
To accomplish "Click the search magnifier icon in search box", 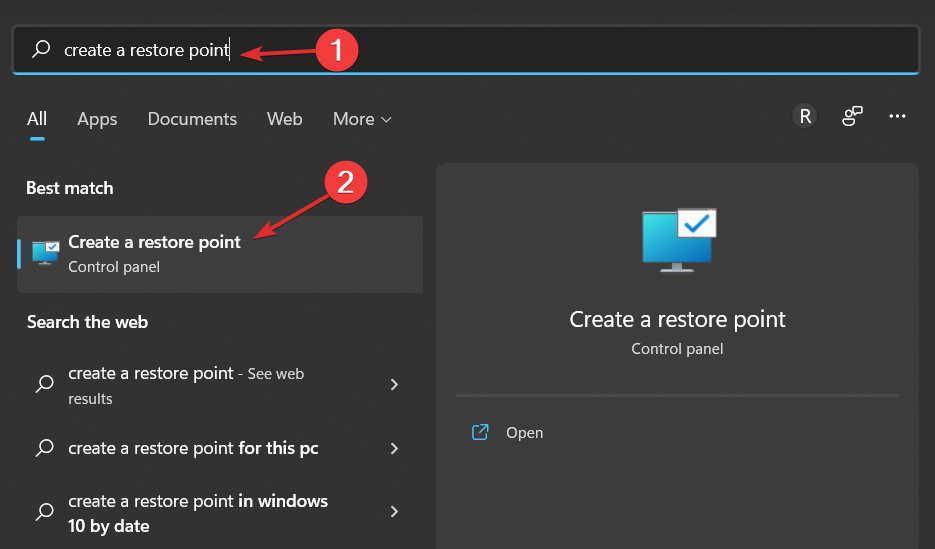I will pyautogui.click(x=41, y=49).
